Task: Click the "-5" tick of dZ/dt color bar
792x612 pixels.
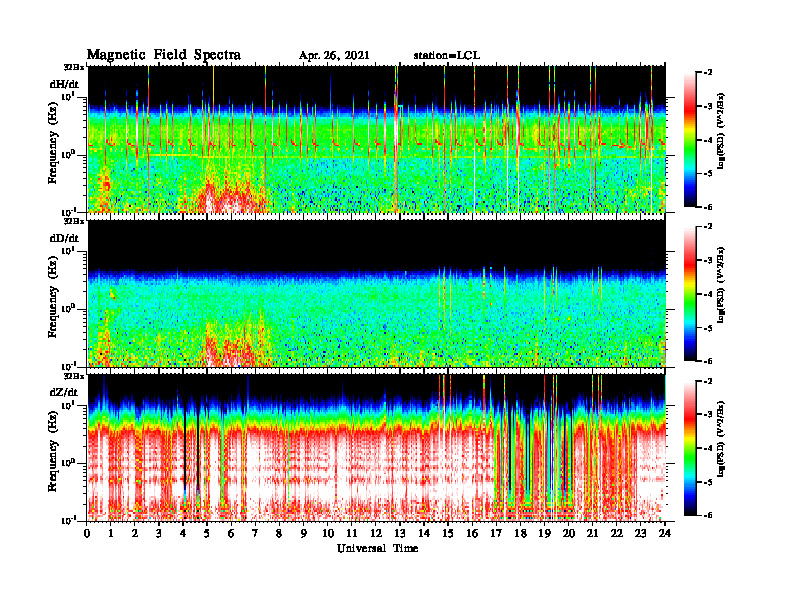Action: click(x=708, y=482)
